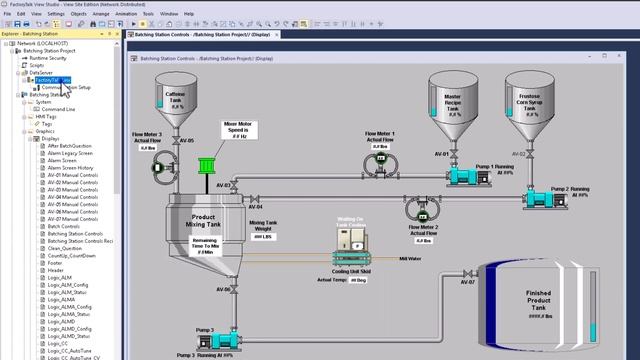This screenshot has width=640, height=360.
Task: Close the Batching Station Controls tab
Action: tap(276, 35)
